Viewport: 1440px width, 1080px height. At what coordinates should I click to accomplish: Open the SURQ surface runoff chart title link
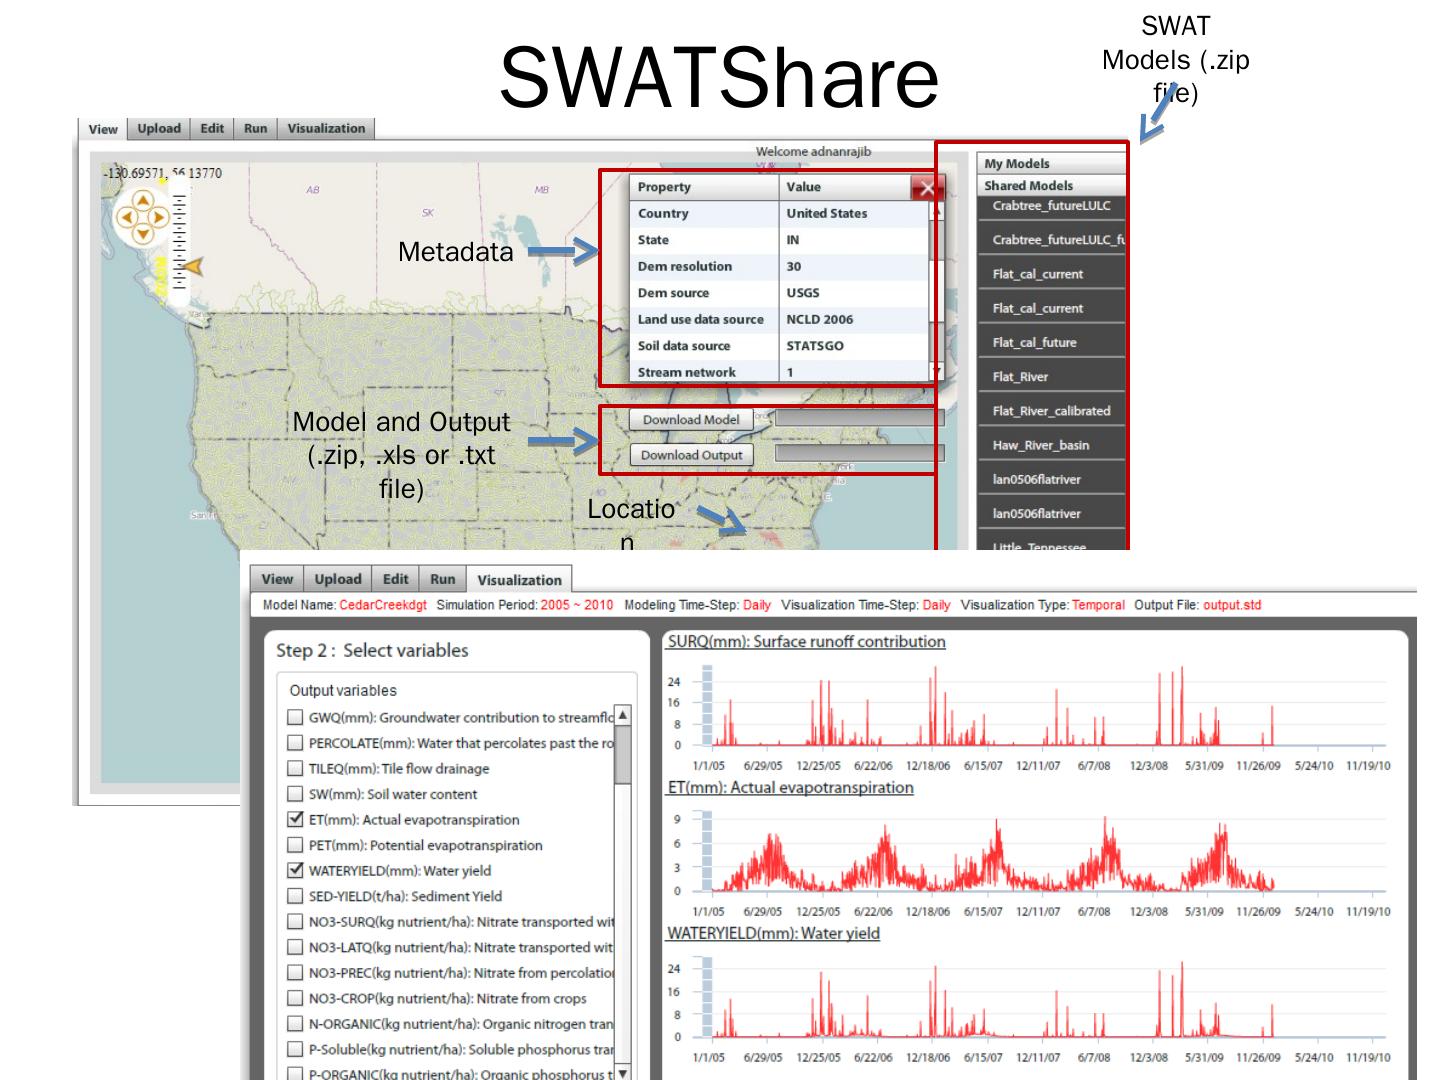coord(806,642)
